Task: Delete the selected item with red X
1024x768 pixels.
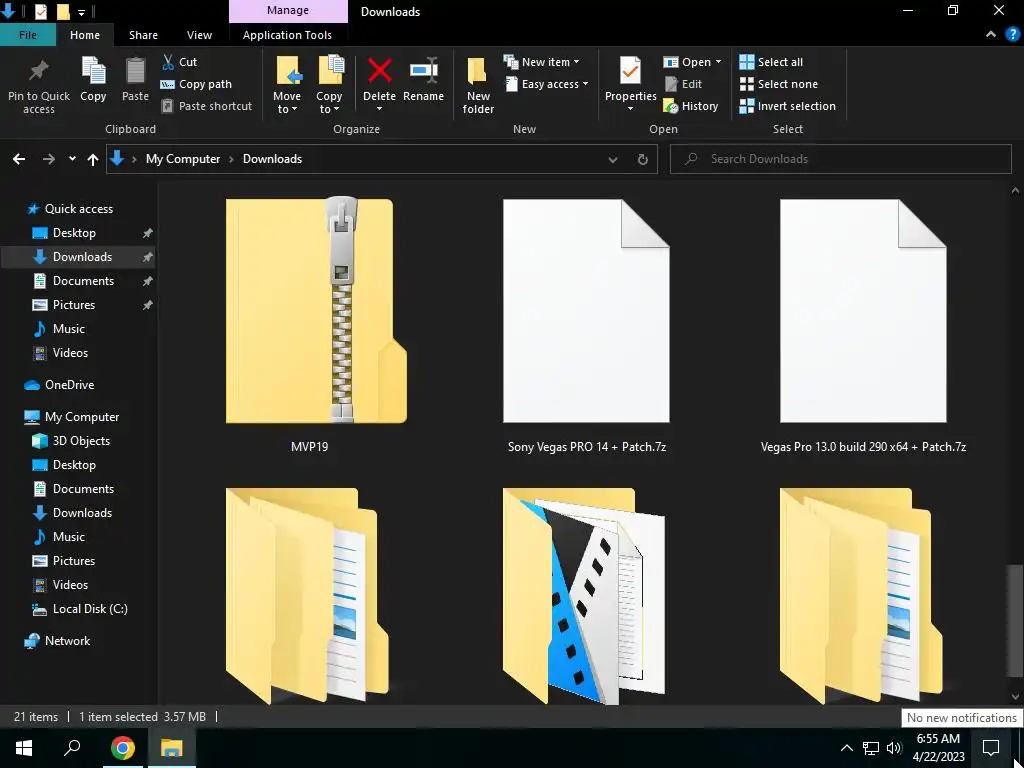Action: click(379, 79)
